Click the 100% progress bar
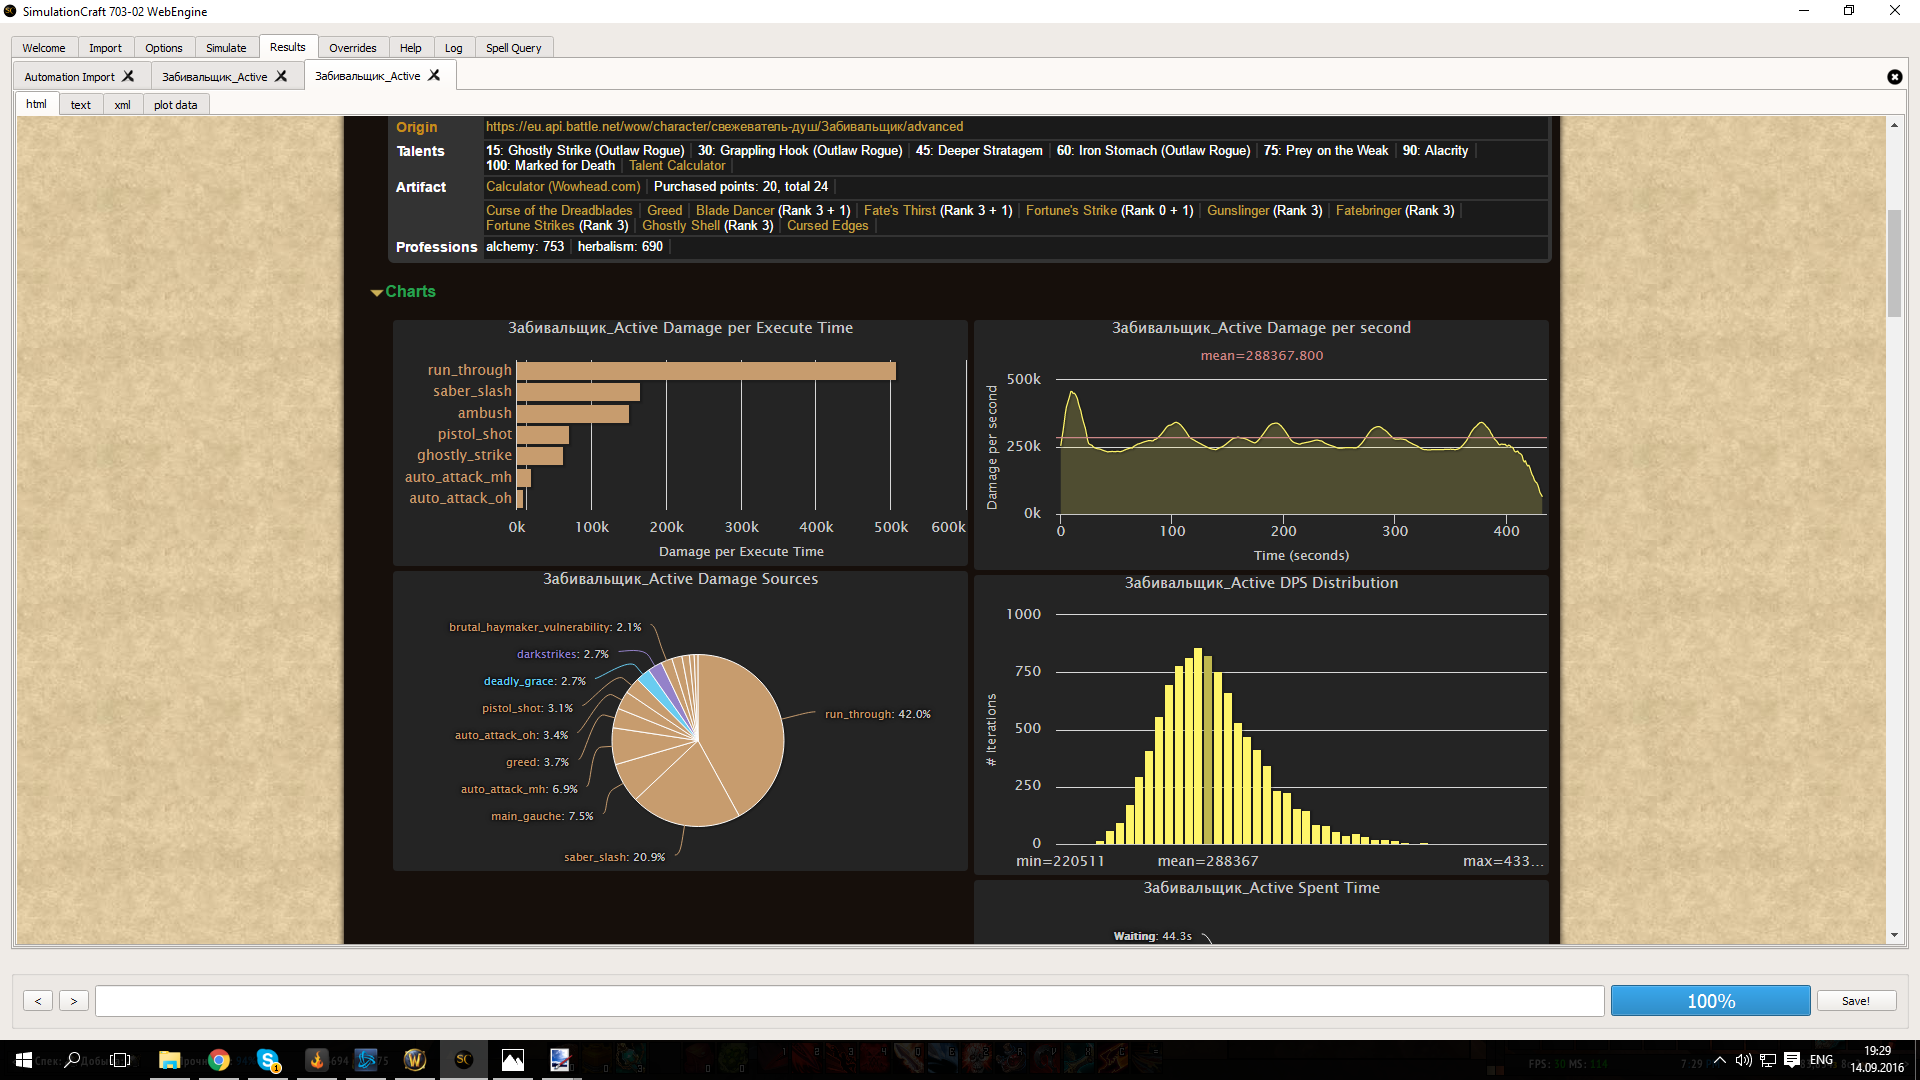 pos(1711,1001)
